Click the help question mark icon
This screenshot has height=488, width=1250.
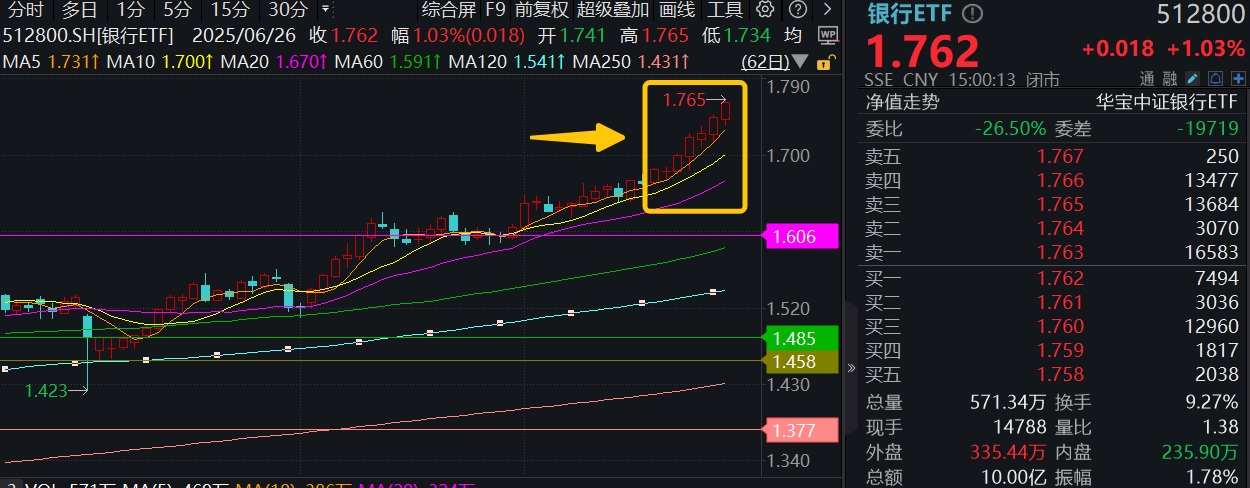[797, 11]
